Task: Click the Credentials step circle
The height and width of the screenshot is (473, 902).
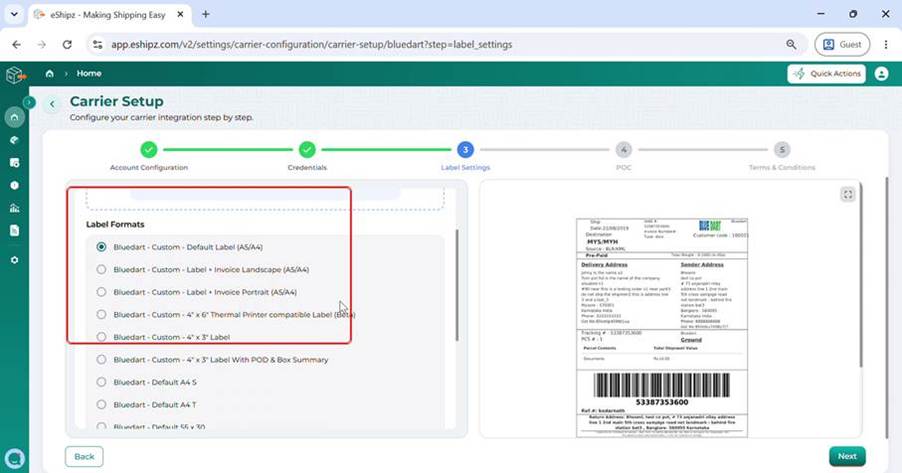Action: pos(307,150)
